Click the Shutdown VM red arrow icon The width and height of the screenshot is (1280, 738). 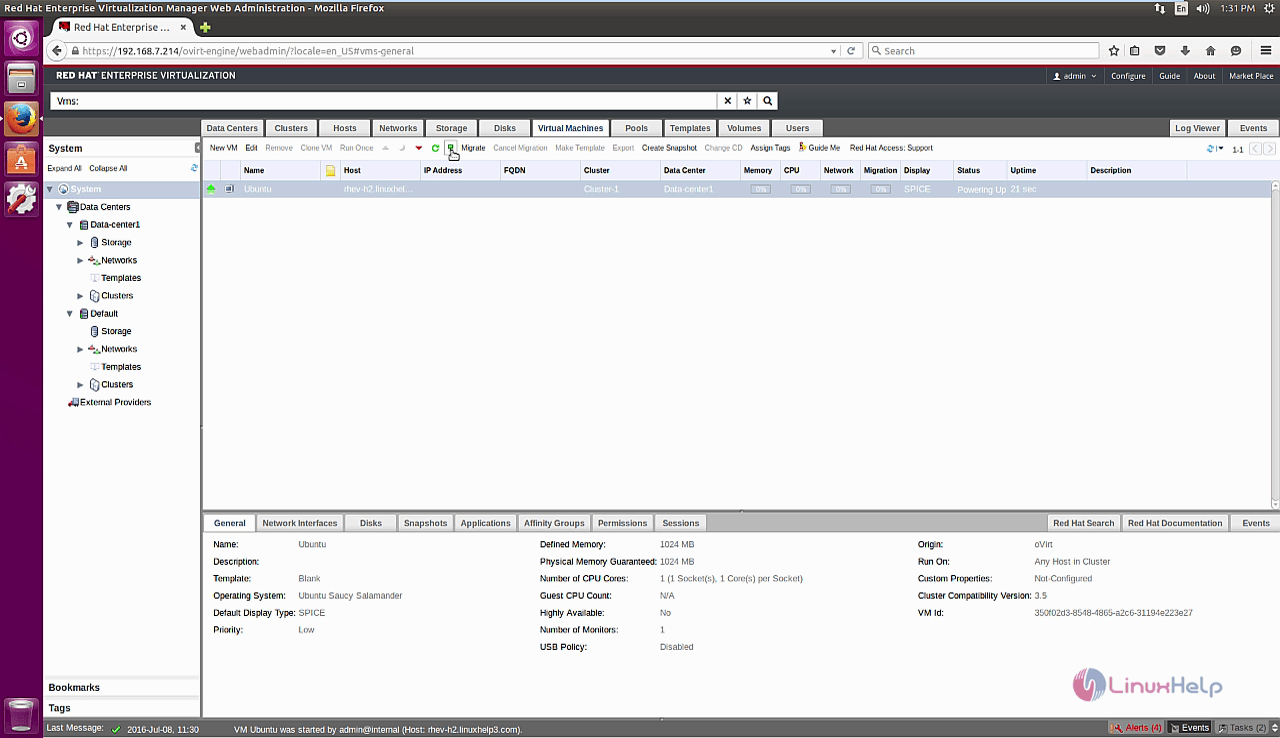pyautogui.click(x=419, y=148)
